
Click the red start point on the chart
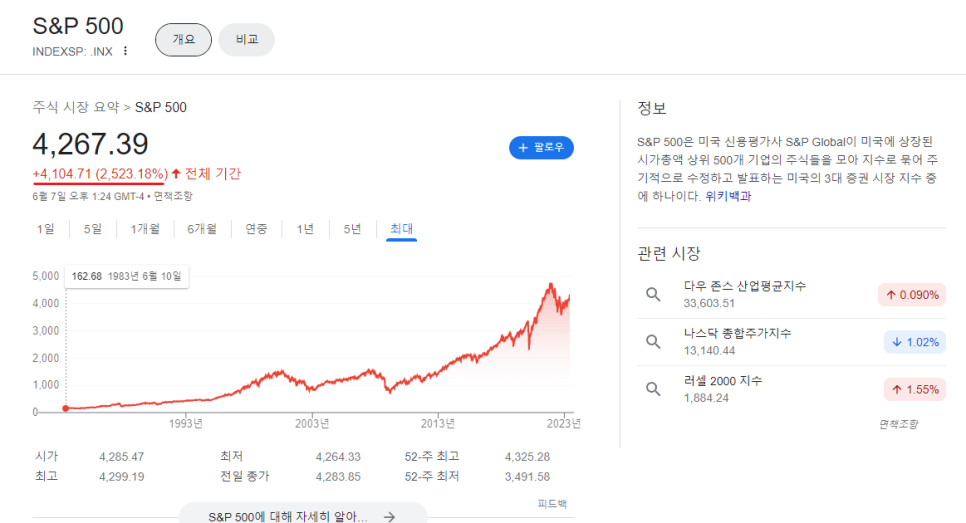(x=66, y=408)
